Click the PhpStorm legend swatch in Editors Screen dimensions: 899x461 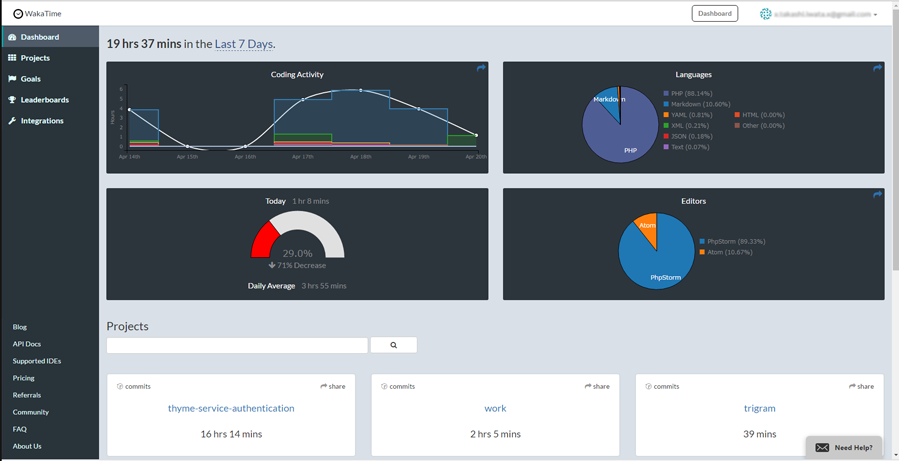702,242
